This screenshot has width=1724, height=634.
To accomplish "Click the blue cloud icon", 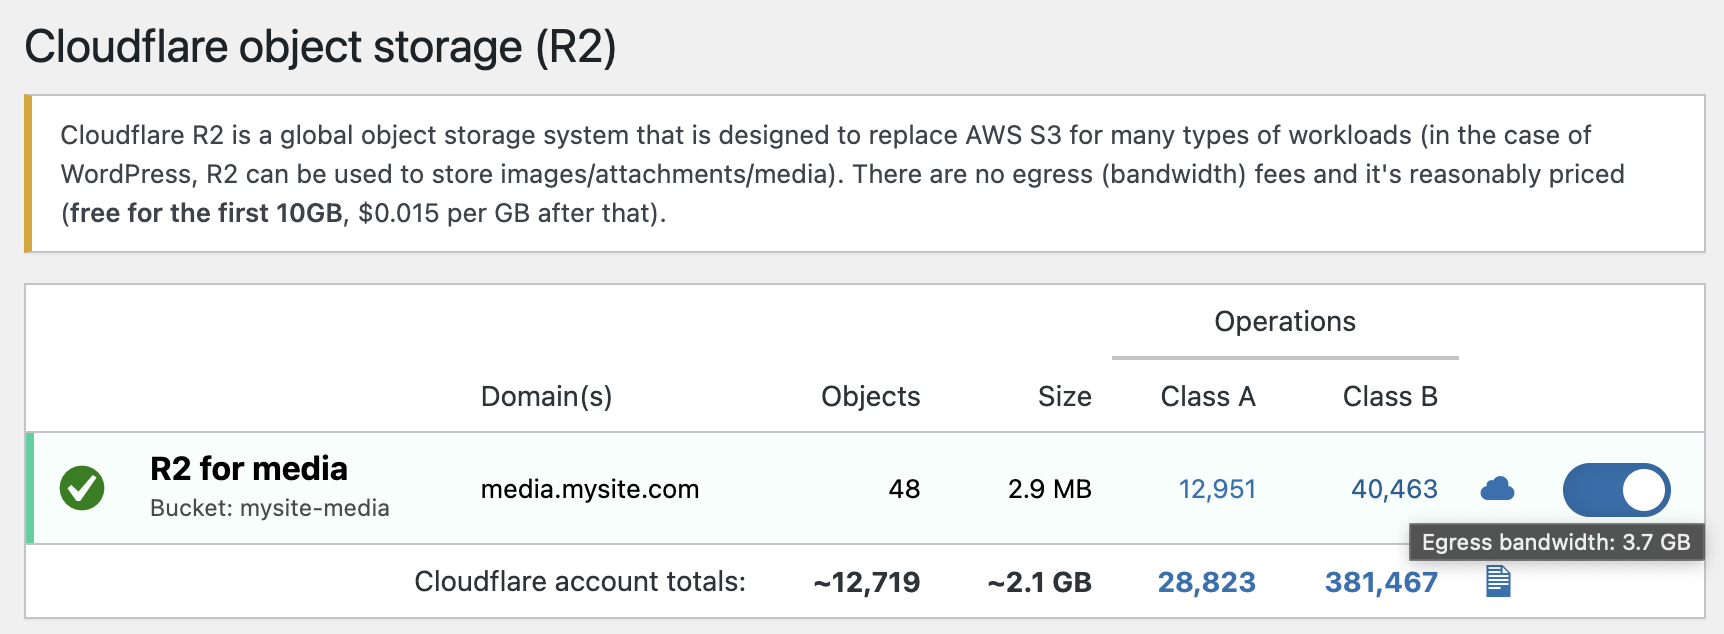I will click(x=1497, y=489).
